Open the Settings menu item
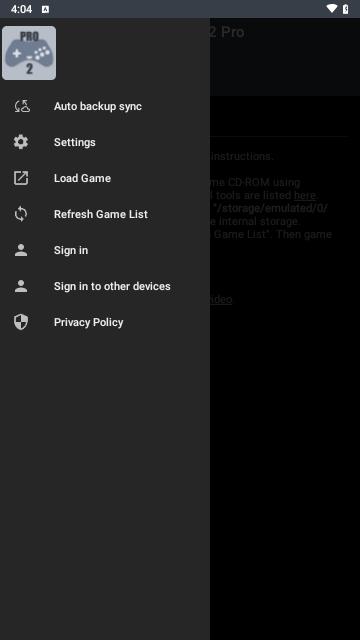This screenshot has width=360, height=640. [105, 142]
